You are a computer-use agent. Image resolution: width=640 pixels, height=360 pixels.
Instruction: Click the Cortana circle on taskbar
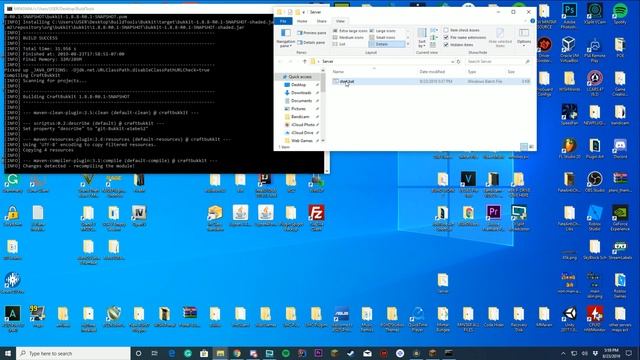tap(138, 353)
